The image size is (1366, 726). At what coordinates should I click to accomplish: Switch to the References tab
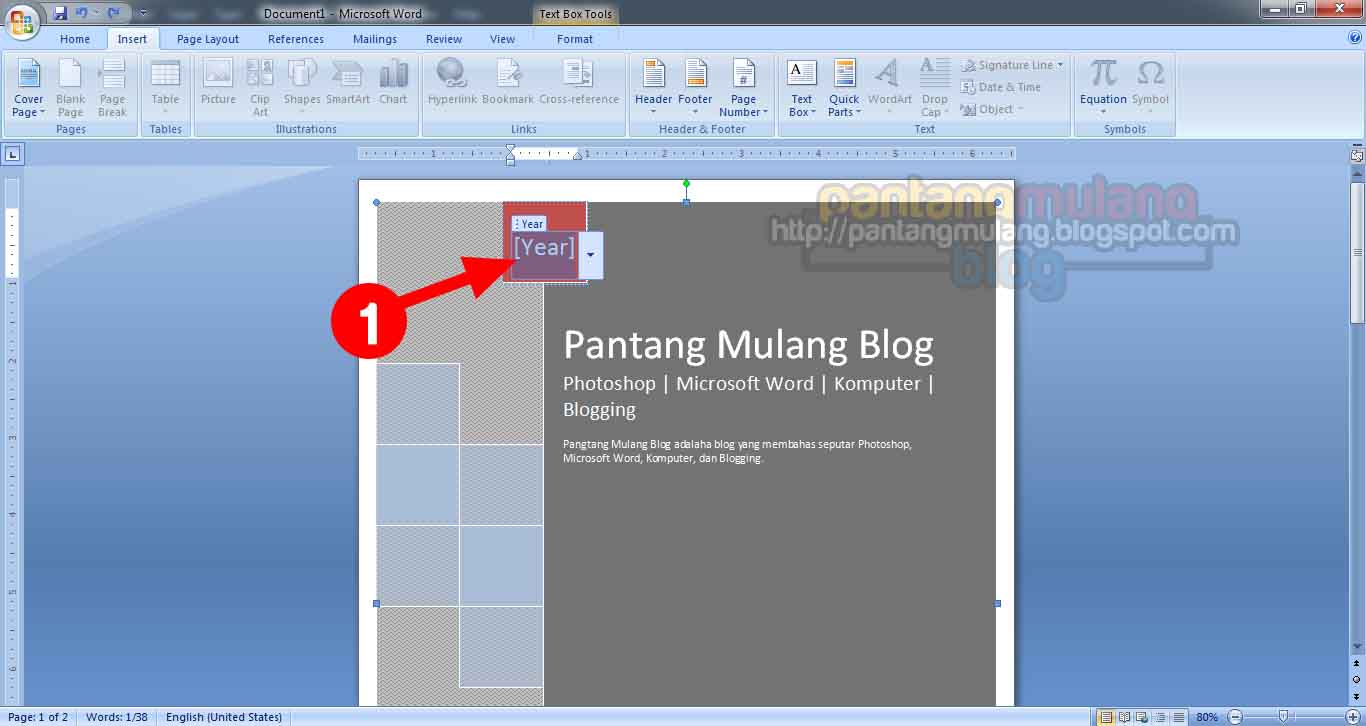tap(296, 39)
